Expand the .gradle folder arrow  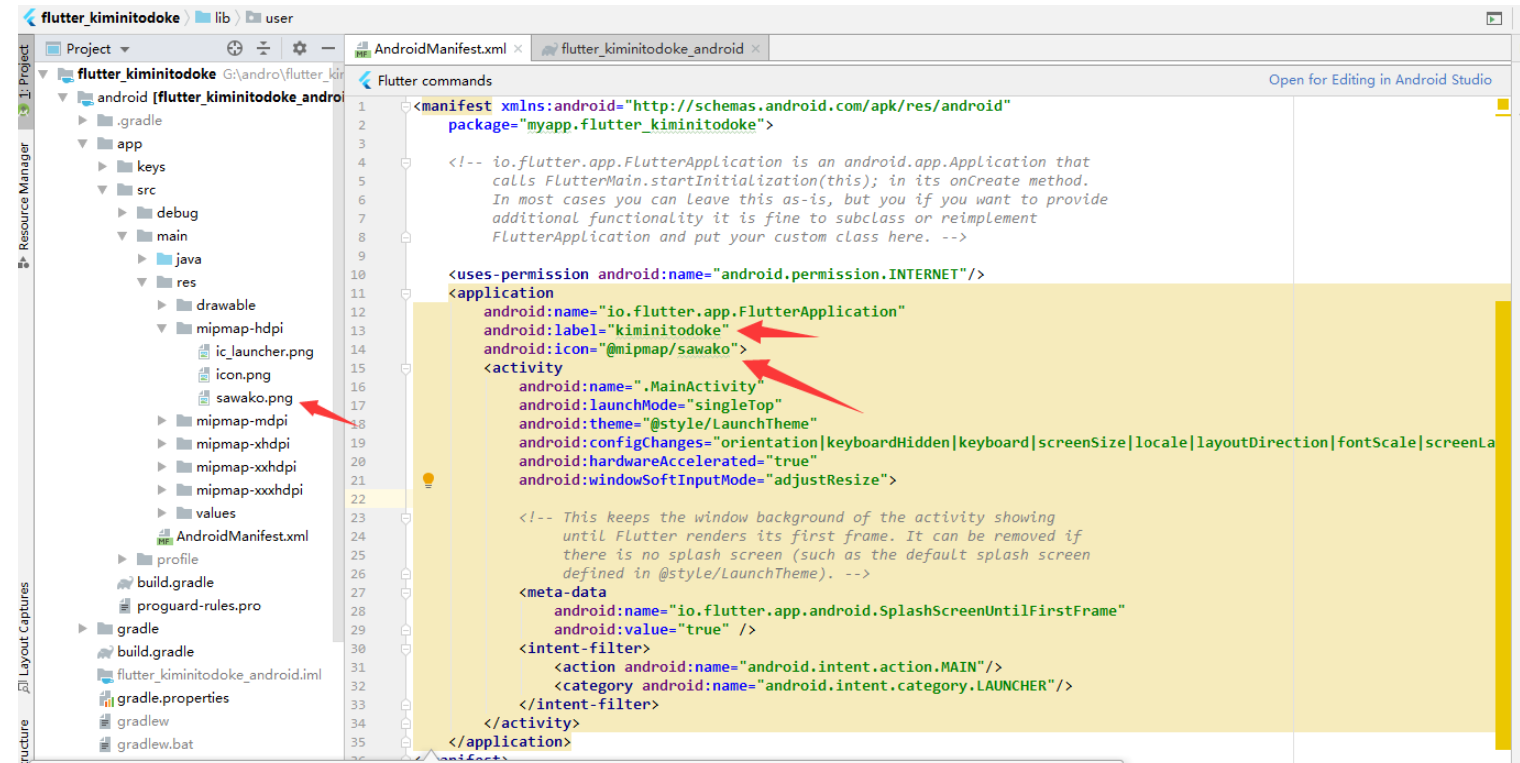click(84, 120)
